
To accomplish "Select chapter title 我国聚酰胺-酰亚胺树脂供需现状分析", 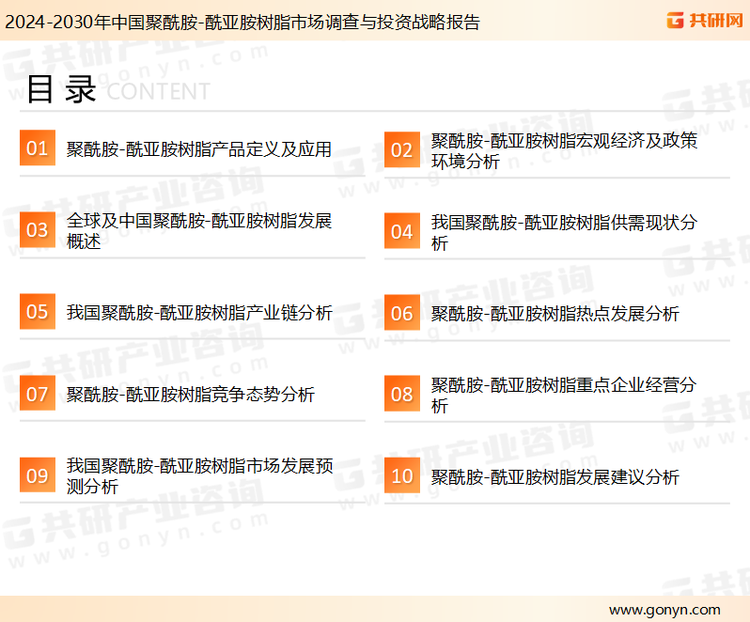I will click(564, 233).
